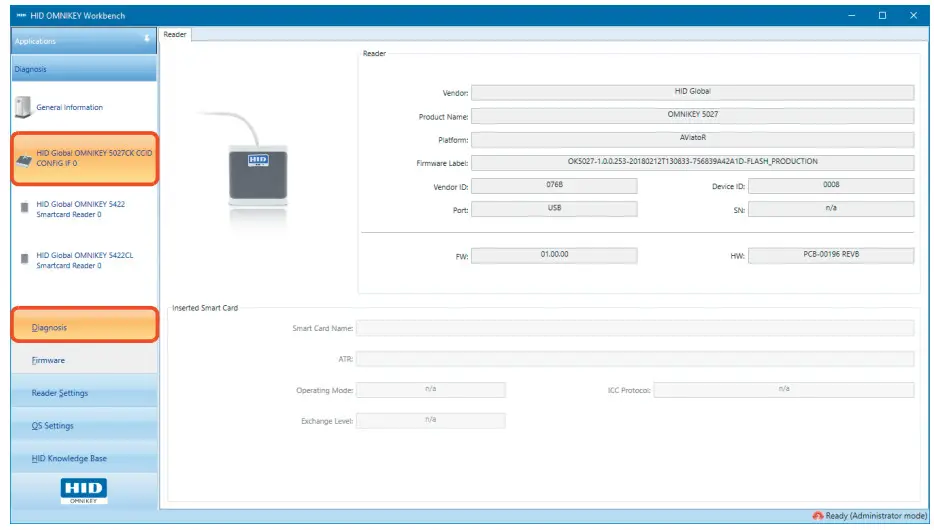Close the HID OMNIKEY Workbench window

[913, 15]
